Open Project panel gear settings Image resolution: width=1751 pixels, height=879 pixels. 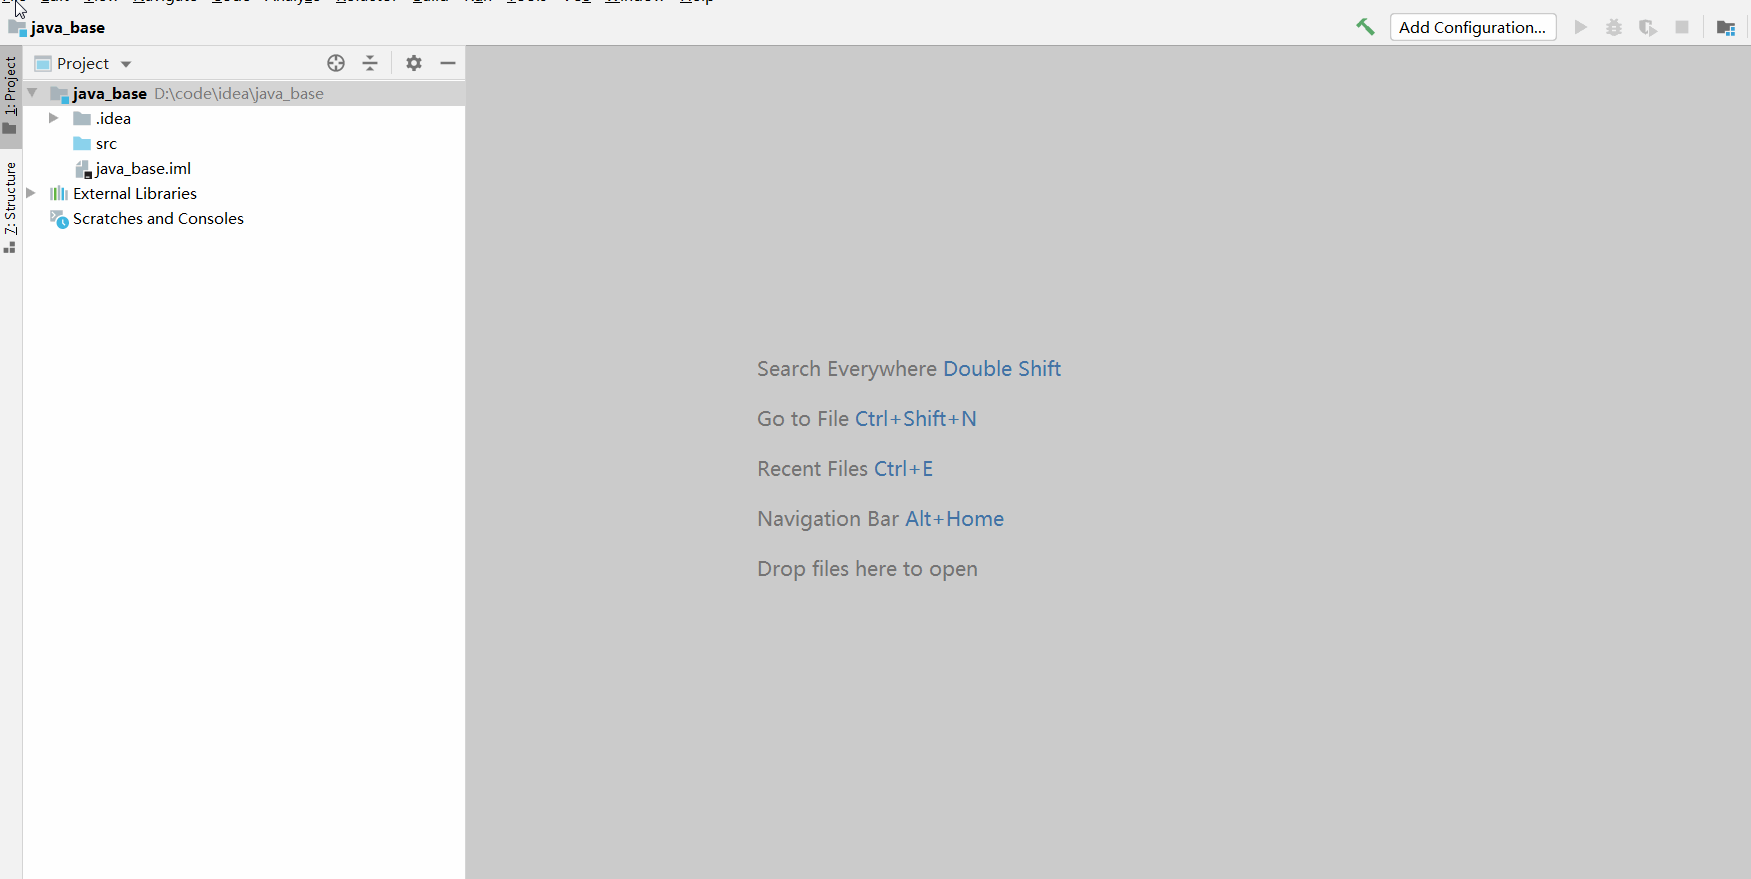pyautogui.click(x=414, y=63)
